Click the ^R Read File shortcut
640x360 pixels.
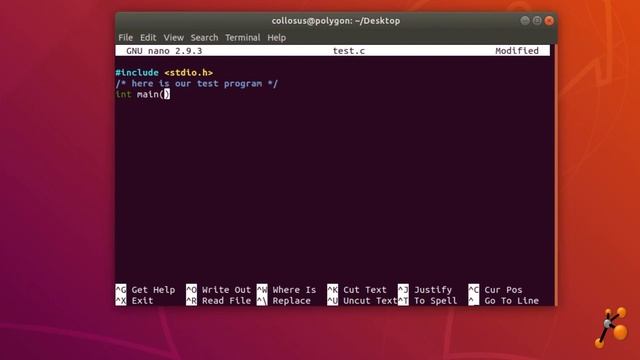pyautogui.click(x=219, y=301)
